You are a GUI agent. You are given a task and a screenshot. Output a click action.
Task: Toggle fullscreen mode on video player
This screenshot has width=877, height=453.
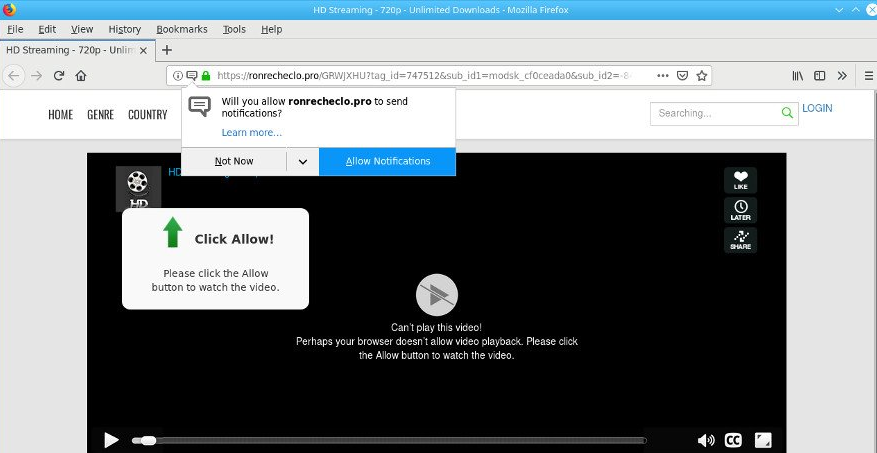click(x=763, y=440)
